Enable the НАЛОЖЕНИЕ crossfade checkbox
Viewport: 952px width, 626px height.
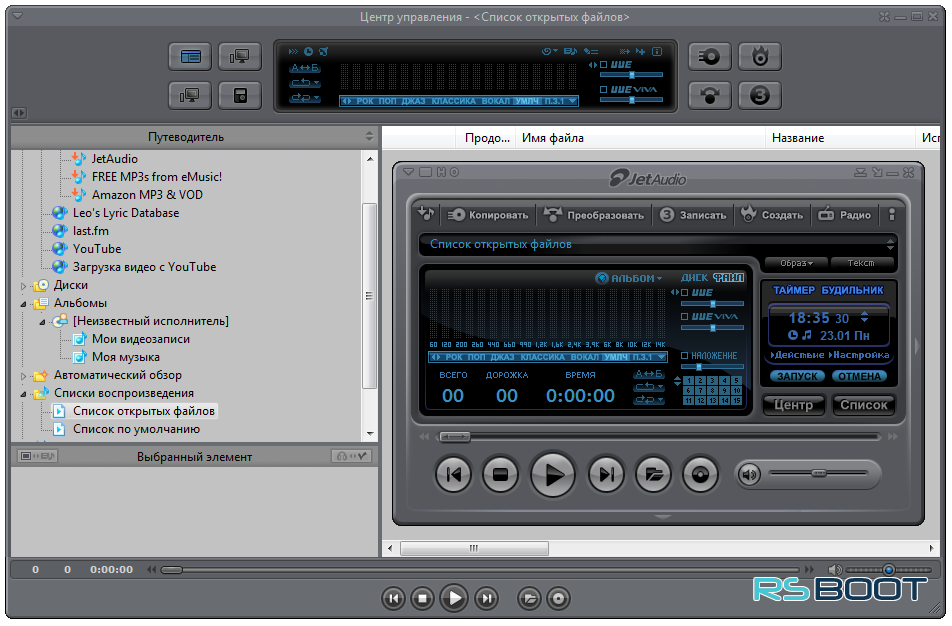(684, 356)
